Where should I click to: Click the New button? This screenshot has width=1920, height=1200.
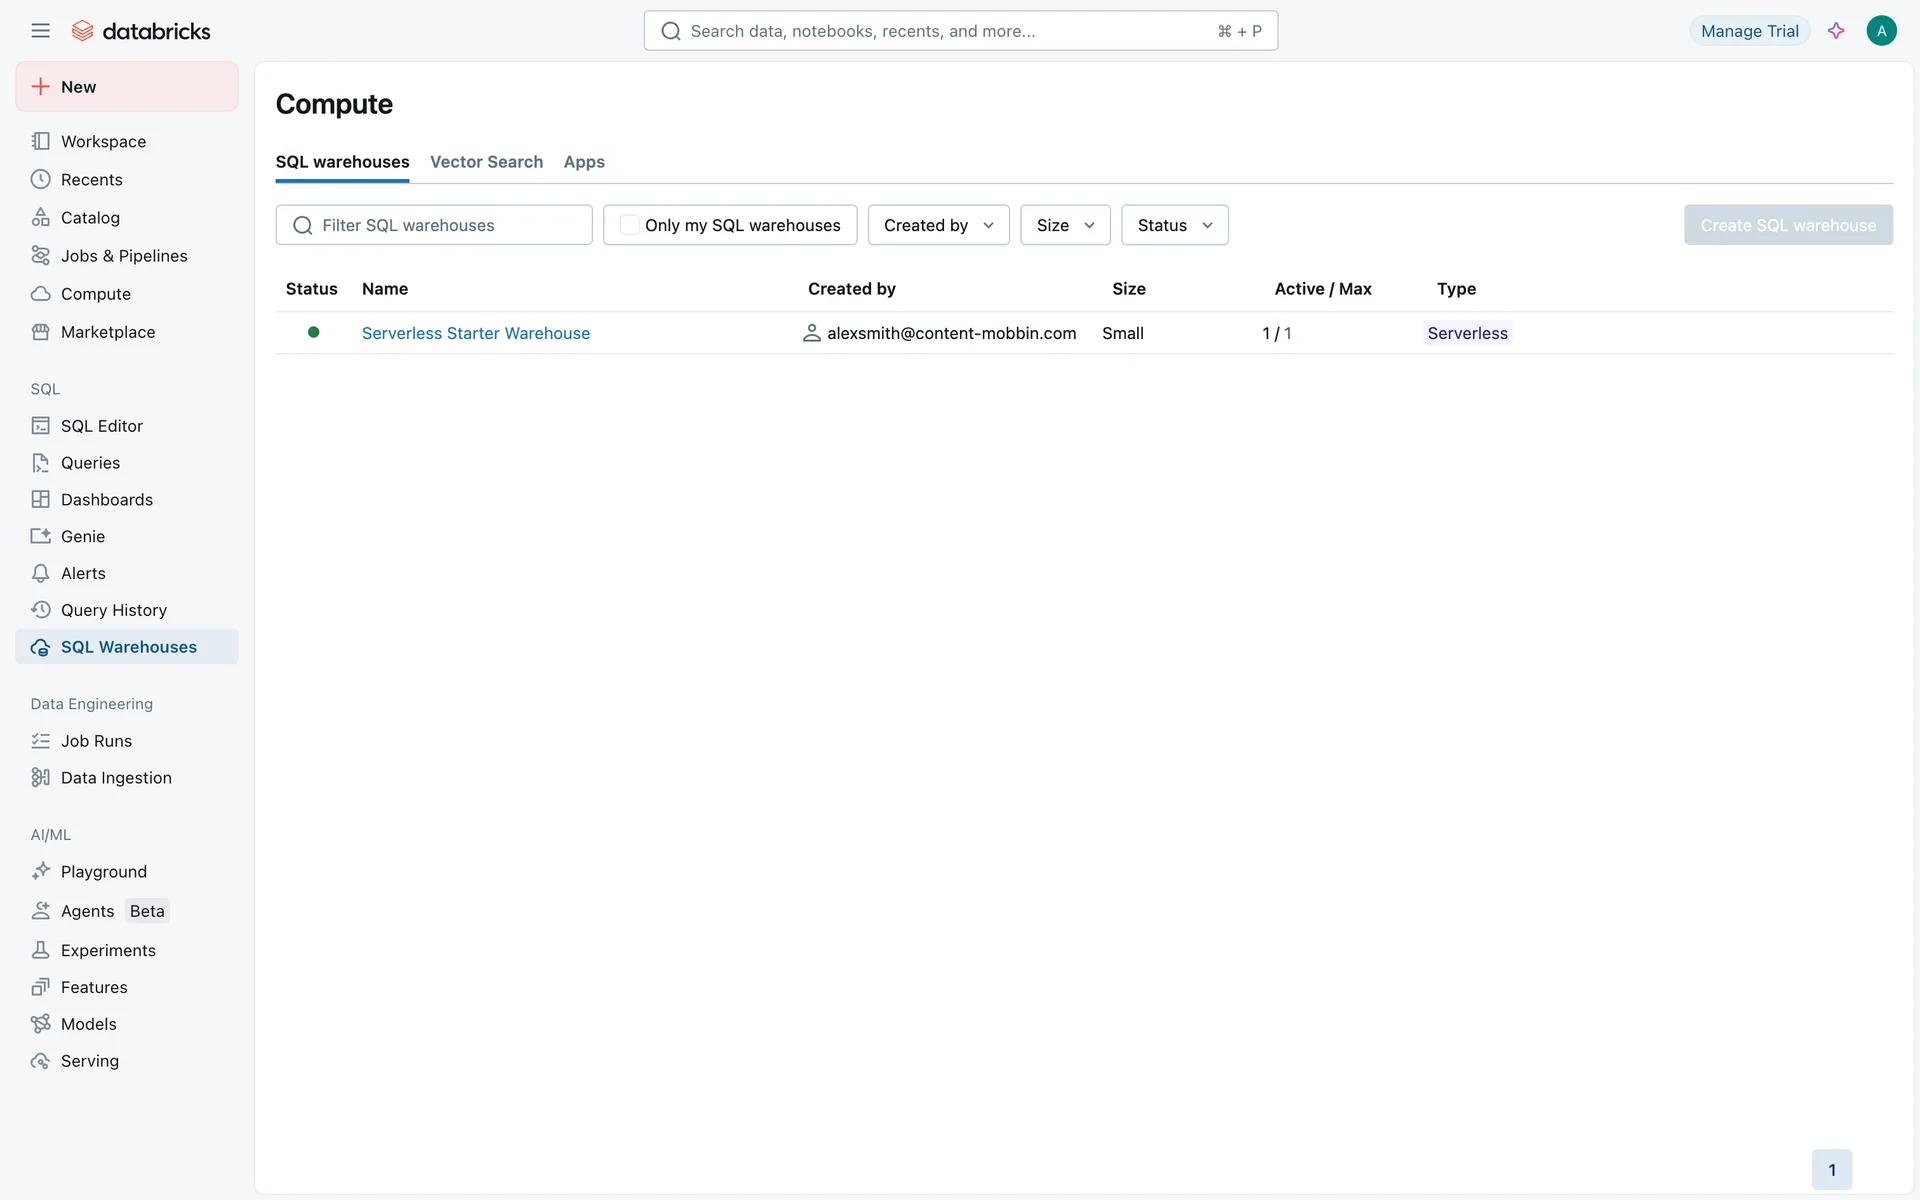coord(127,87)
